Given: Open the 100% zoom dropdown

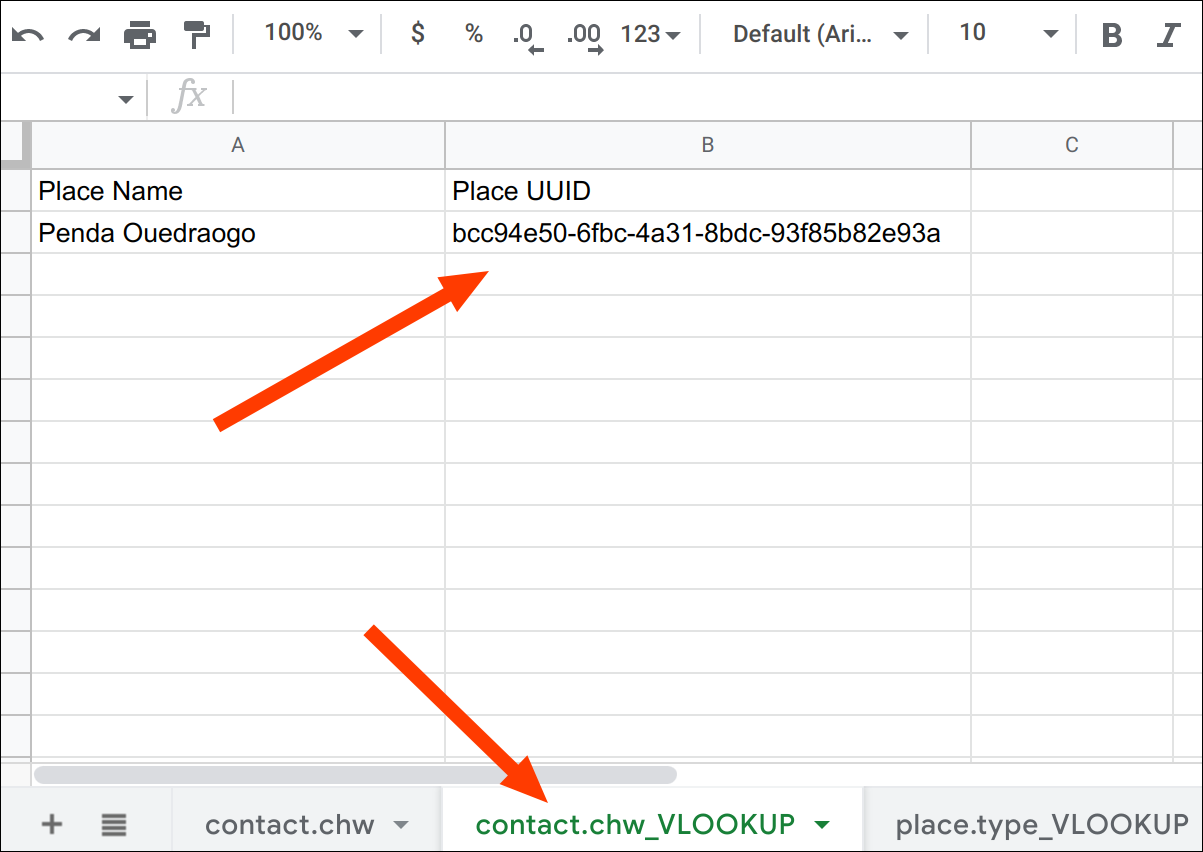Looking at the screenshot, I should click(x=313, y=34).
